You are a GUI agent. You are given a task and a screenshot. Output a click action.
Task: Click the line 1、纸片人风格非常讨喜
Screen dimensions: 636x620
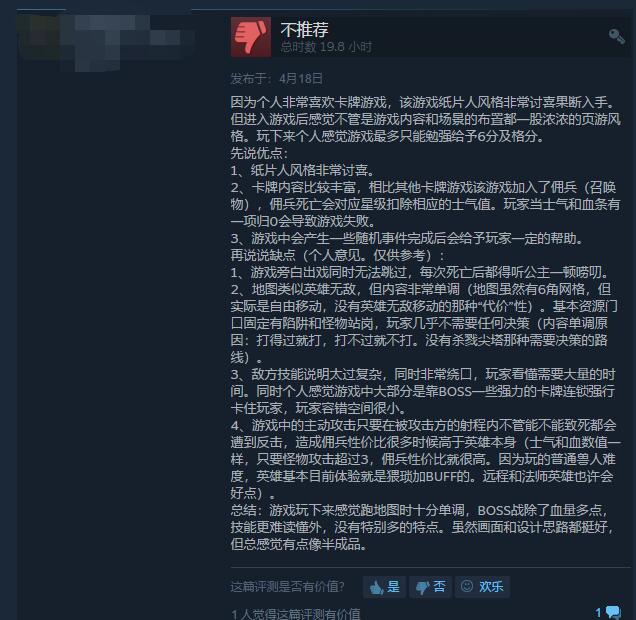(303, 170)
